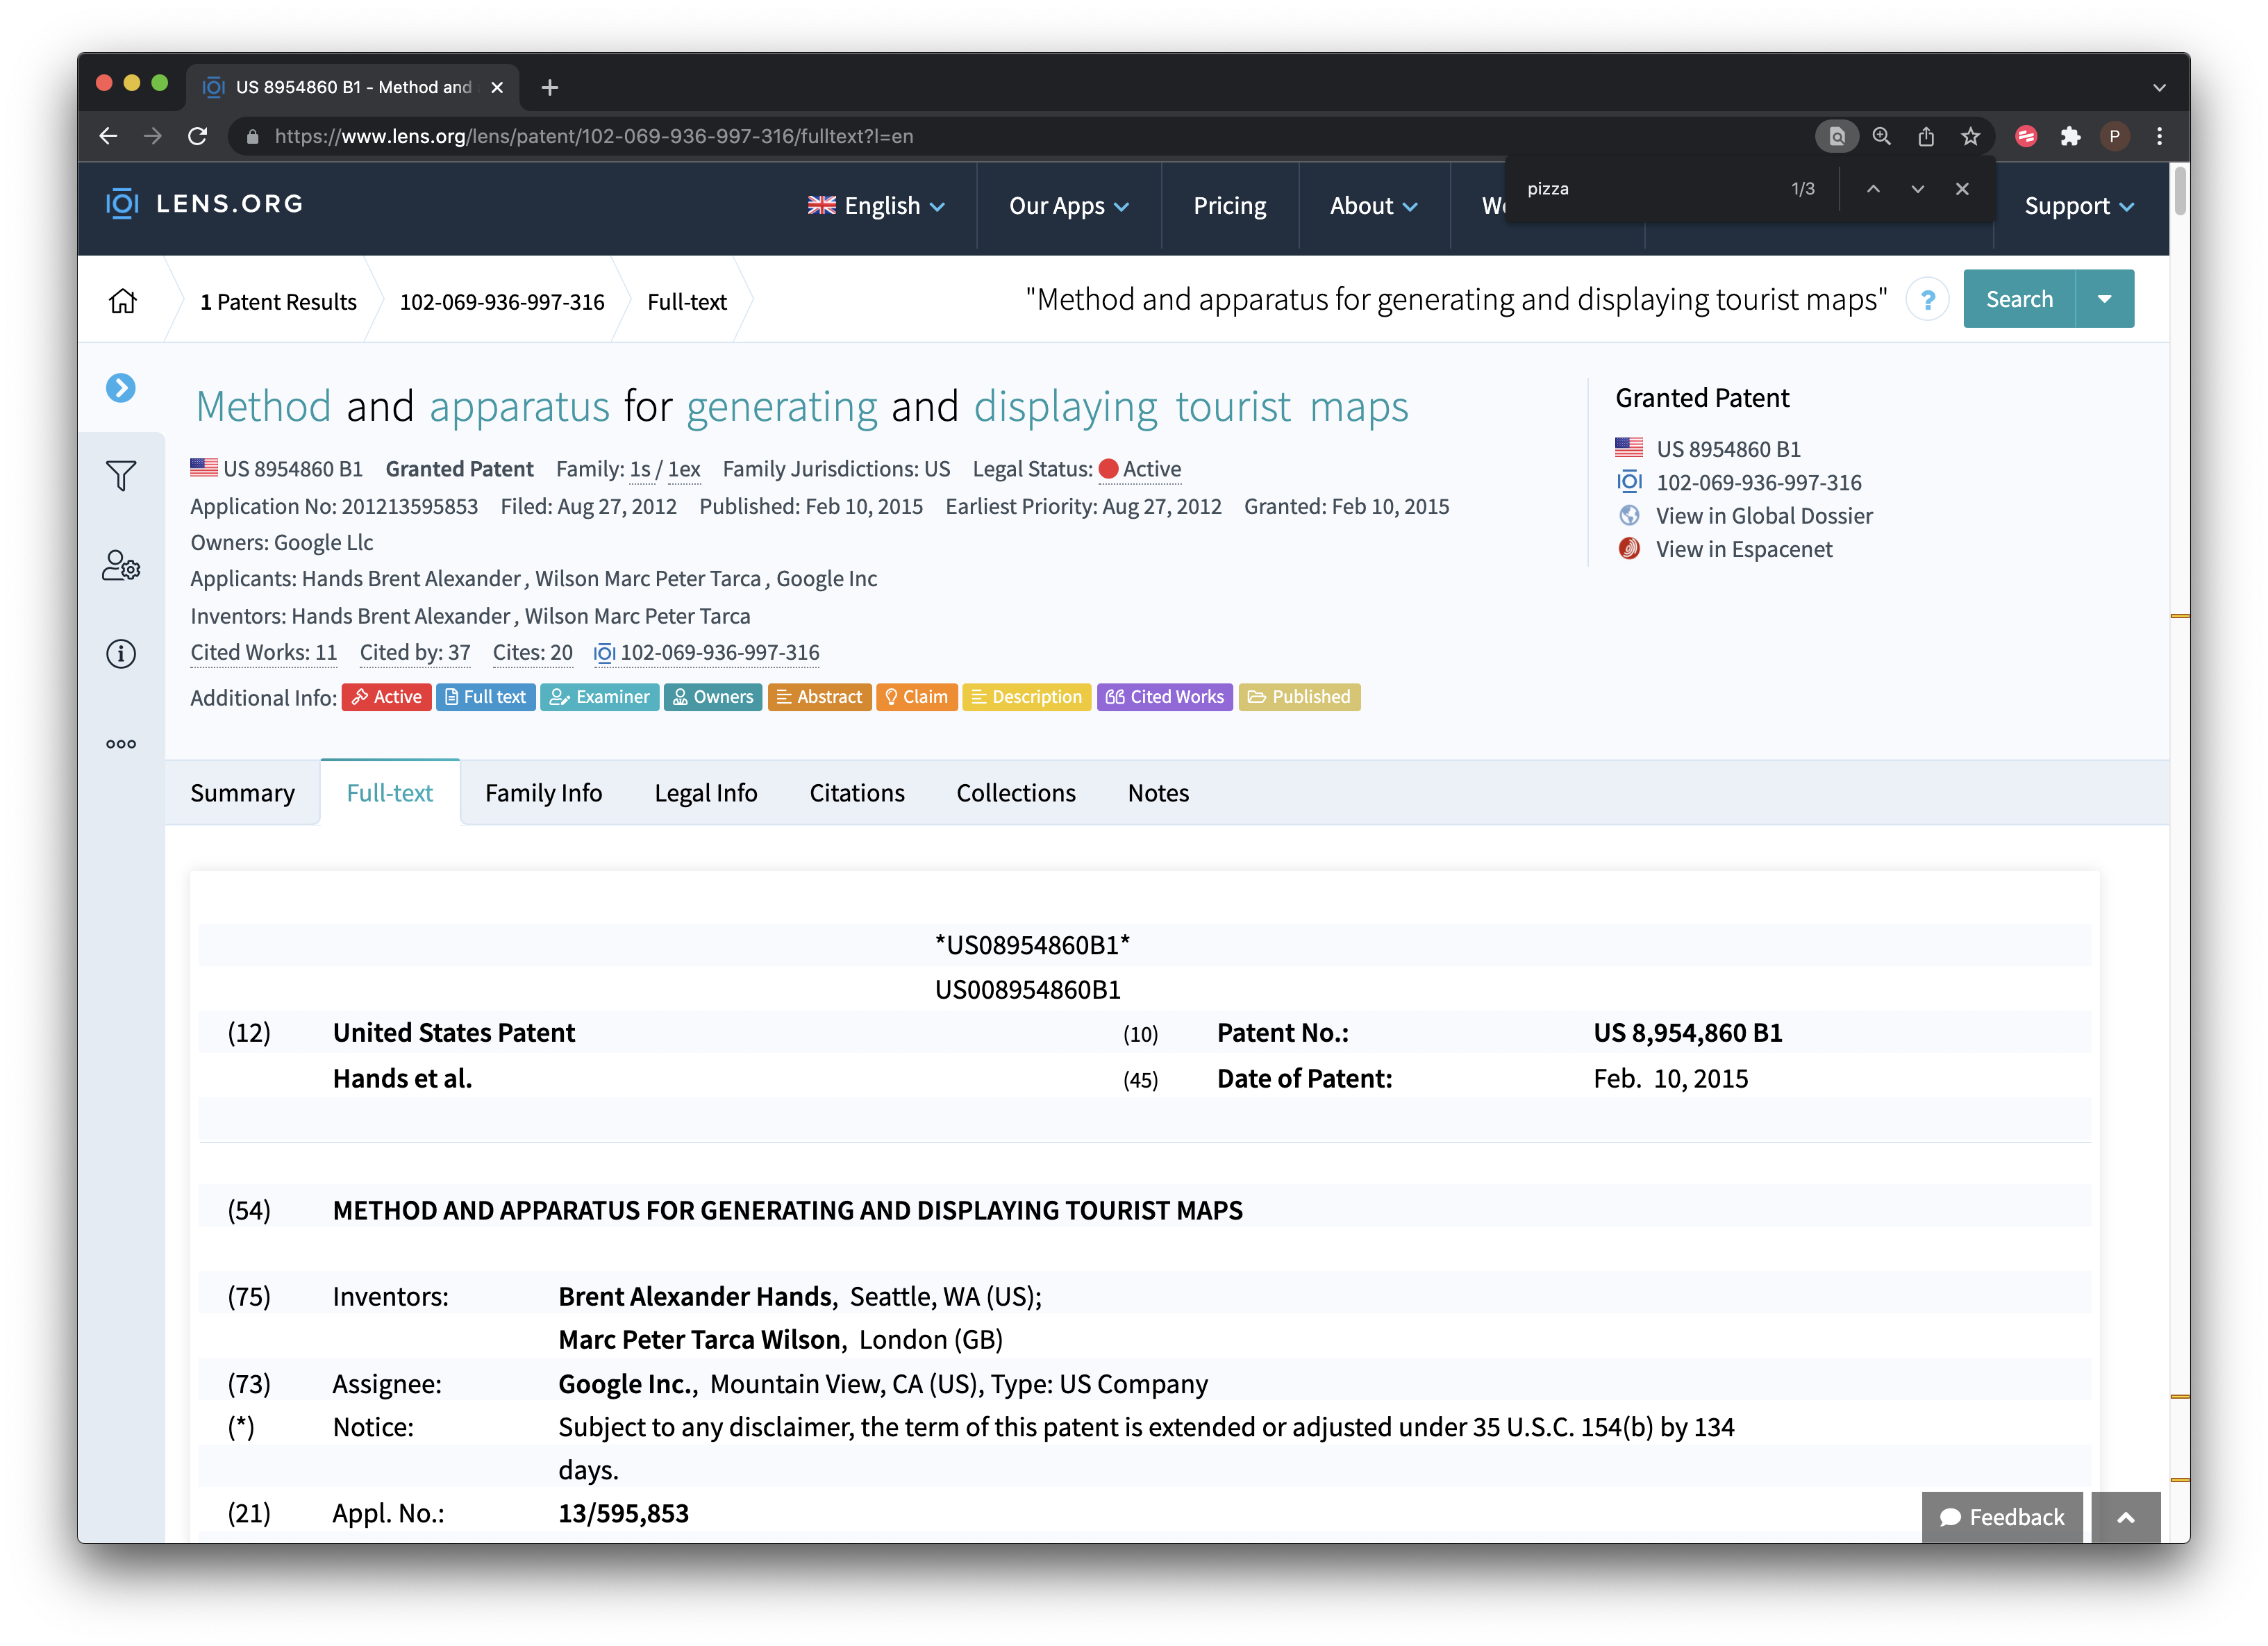Image resolution: width=2268 pixels, height=1646 pixels.
Task: Open the filter funnel icon in sidebar
Action: point(121,476)
